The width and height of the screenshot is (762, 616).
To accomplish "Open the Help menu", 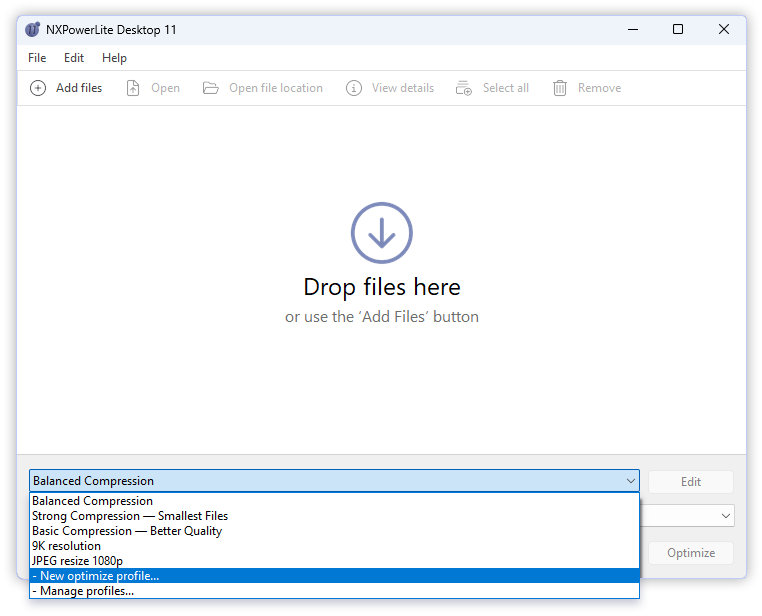I will point(114,58).
